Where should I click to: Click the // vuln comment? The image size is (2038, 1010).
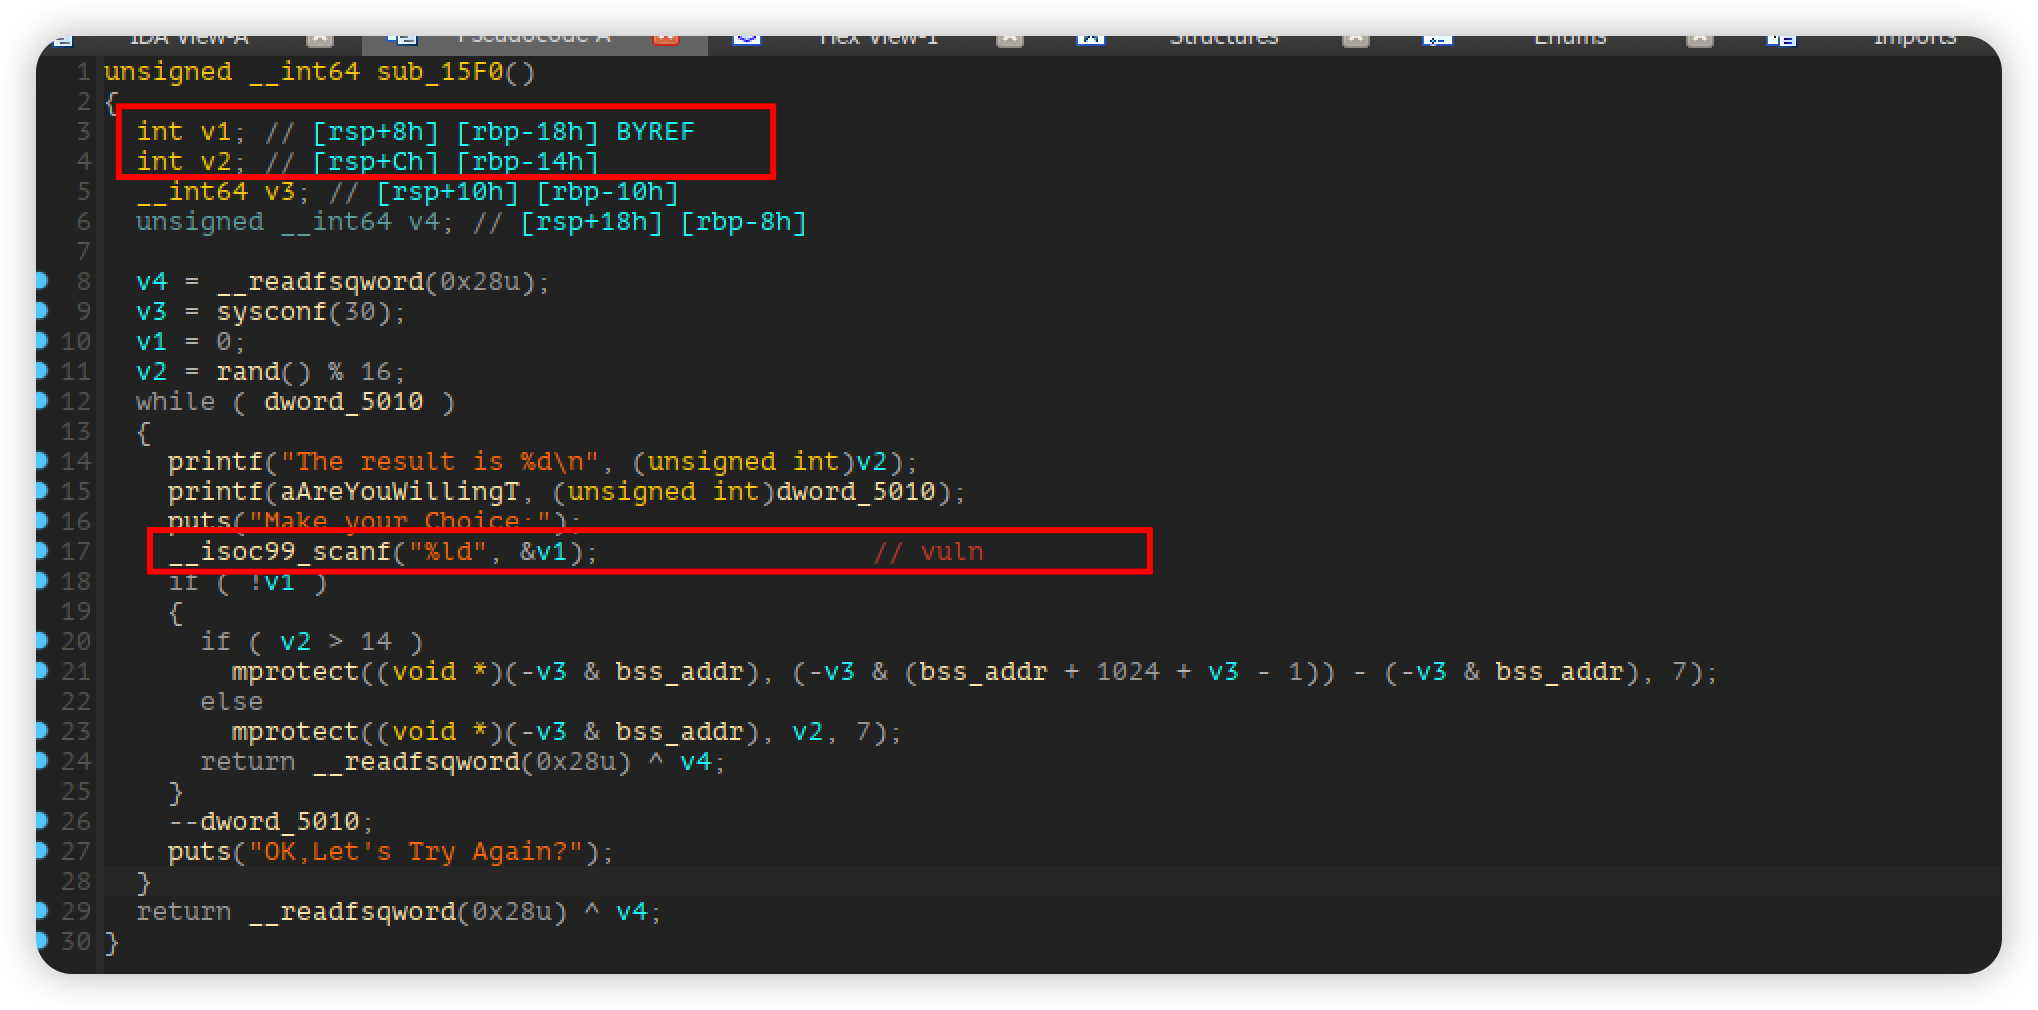(928, 552)
